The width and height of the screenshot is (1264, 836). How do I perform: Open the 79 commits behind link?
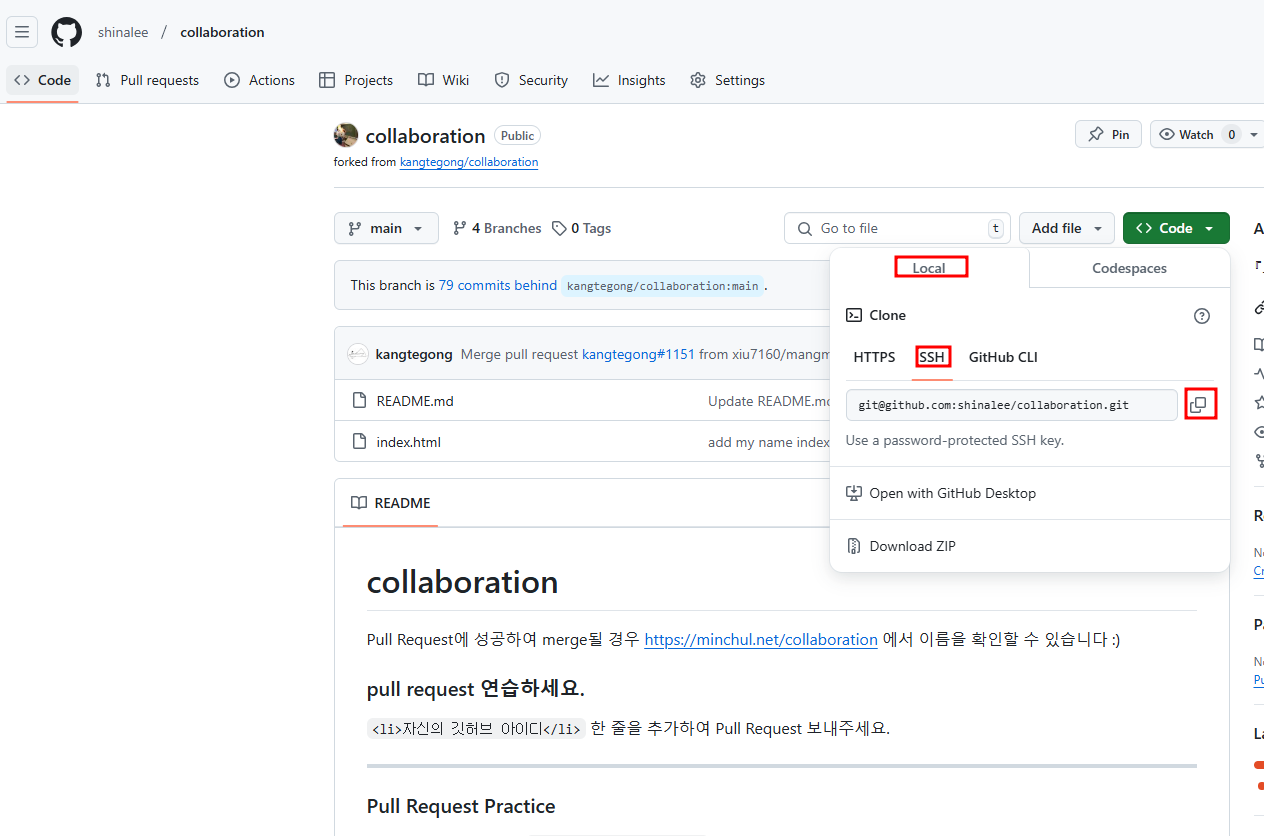click(x=498, y=285)
